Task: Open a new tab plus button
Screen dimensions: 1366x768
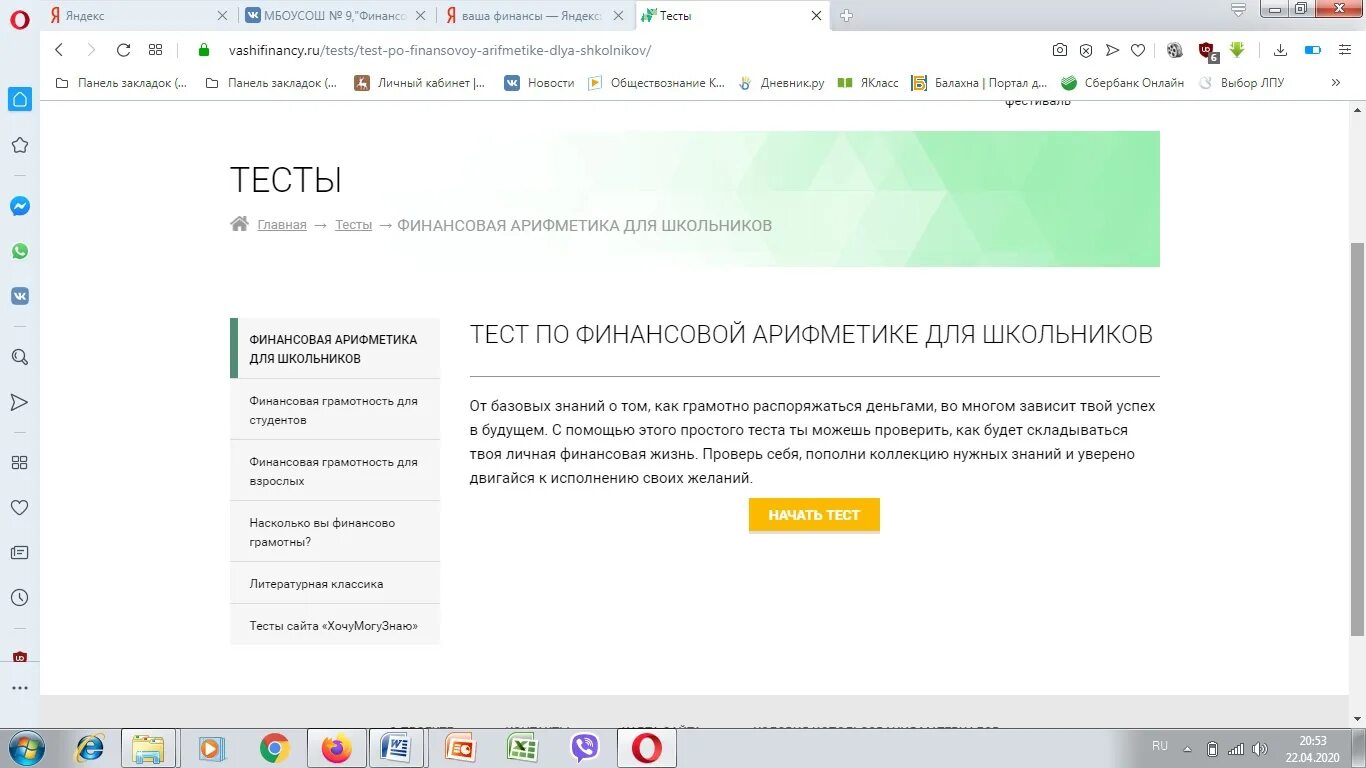Action: (x=847, y=16)
